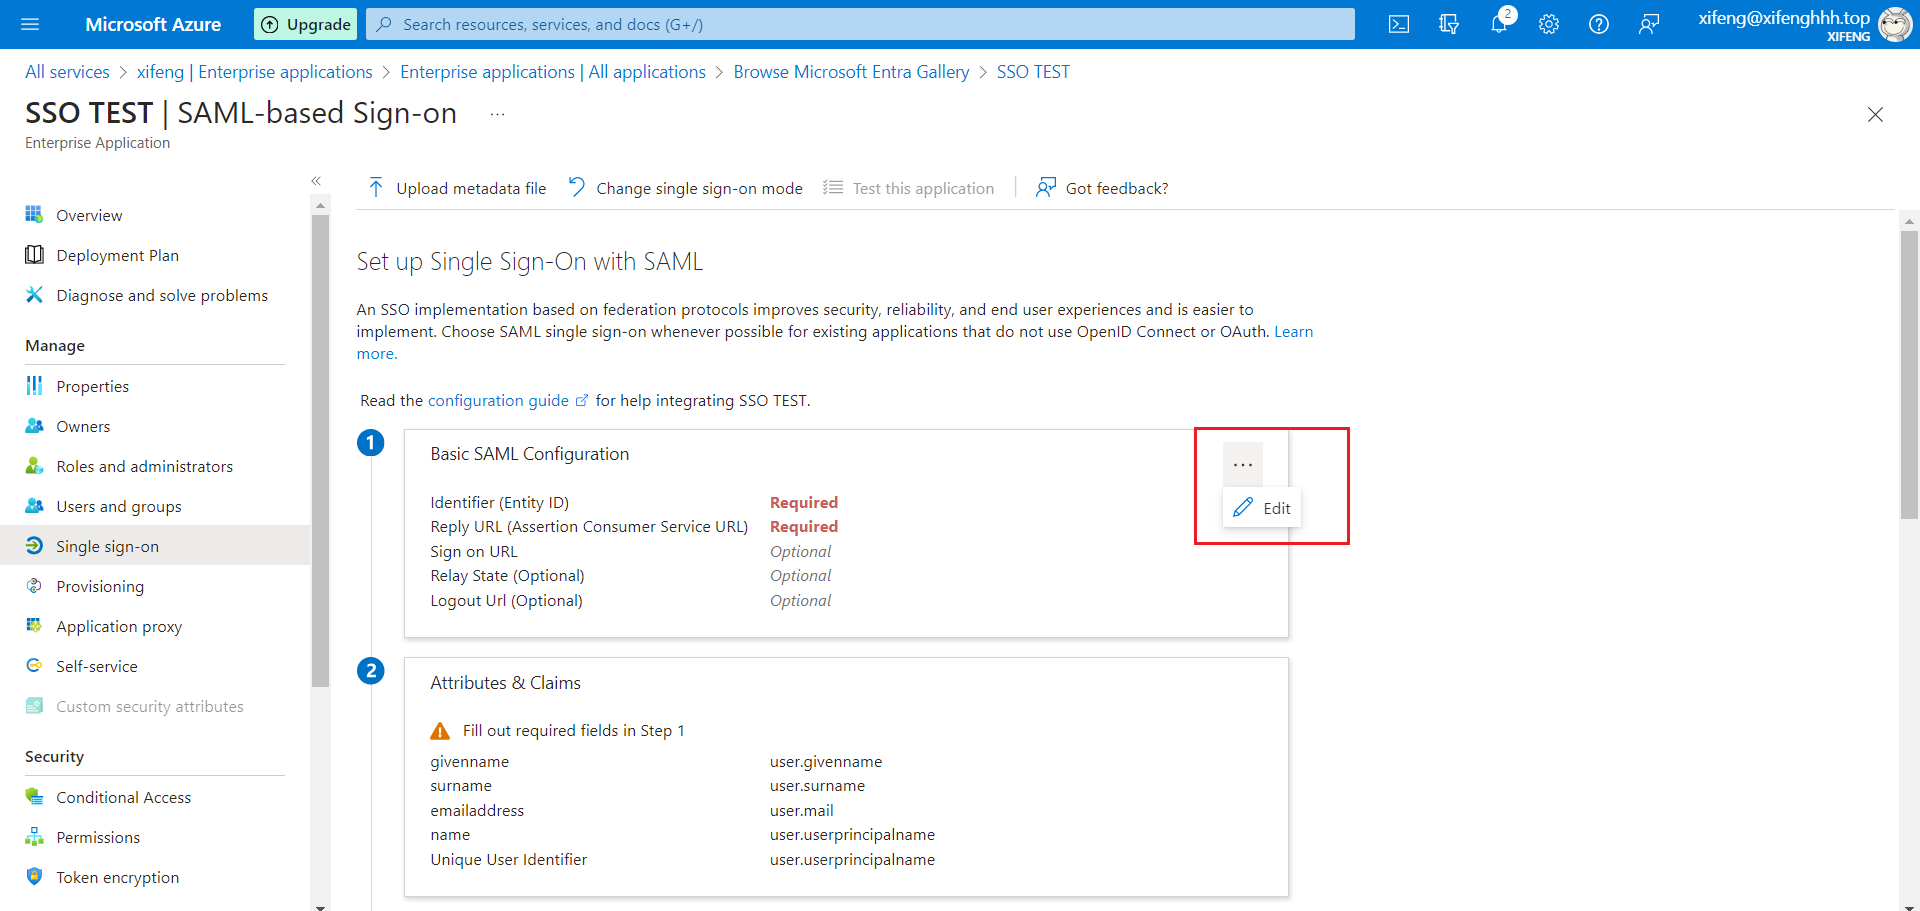Click the Deployment Plan book icon

click(x=34, y=254)
